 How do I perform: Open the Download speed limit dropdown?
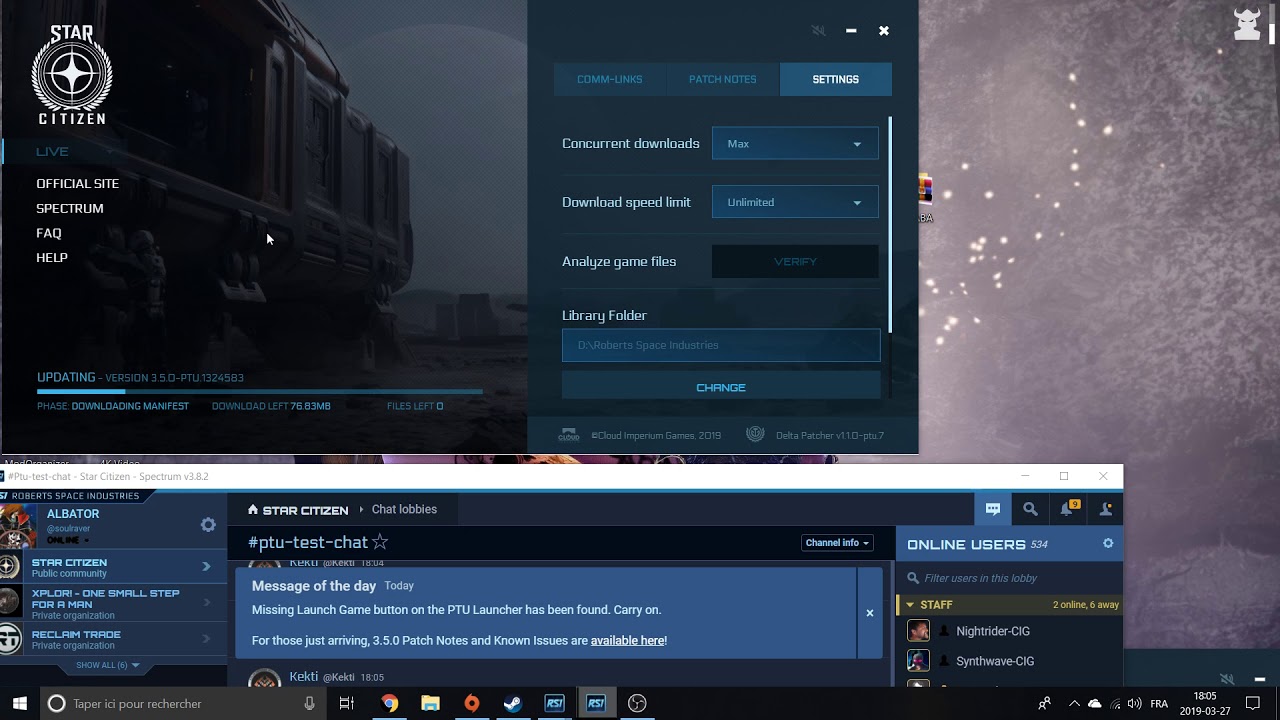pos(795,202)
